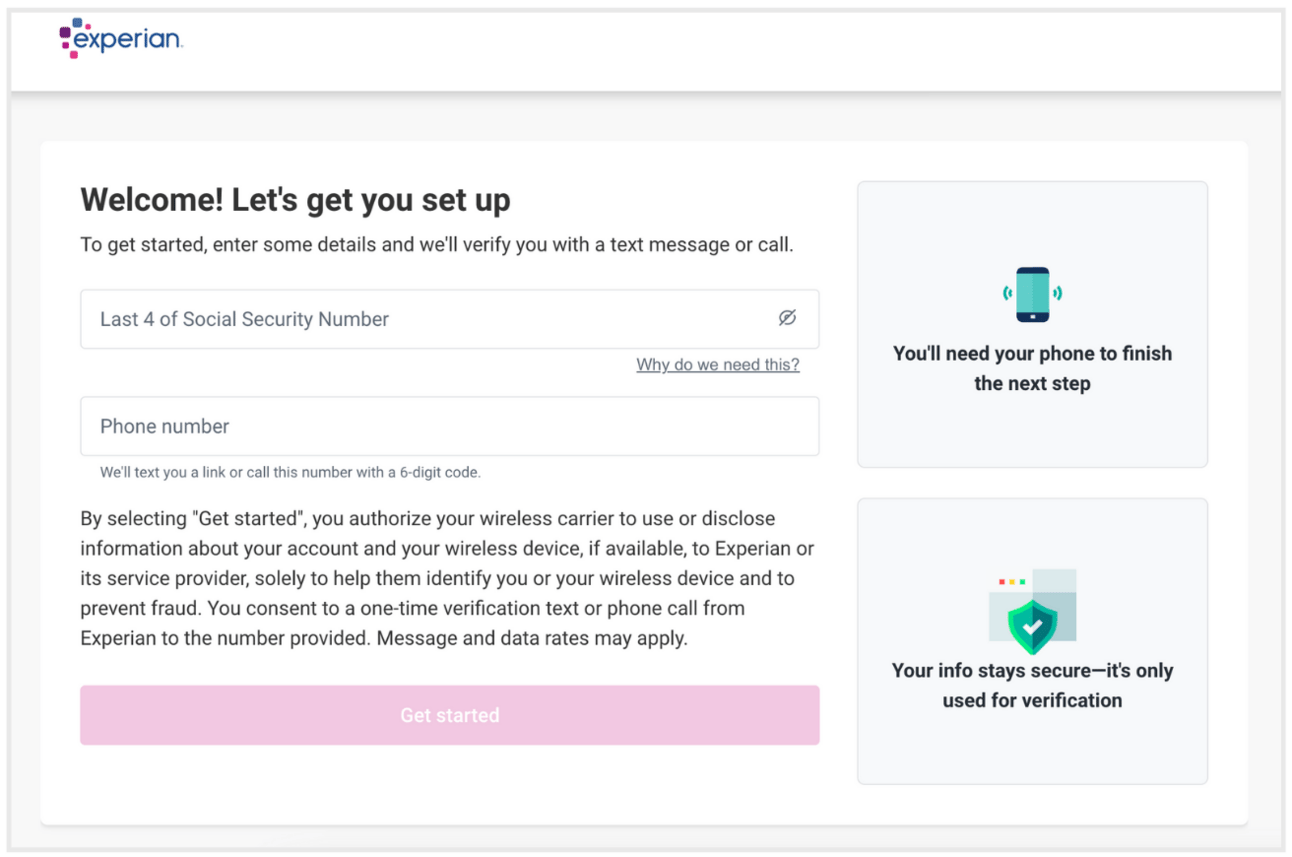
Task: Focus the Last 4 of Social Security Number field
Action: click(449, 319)
